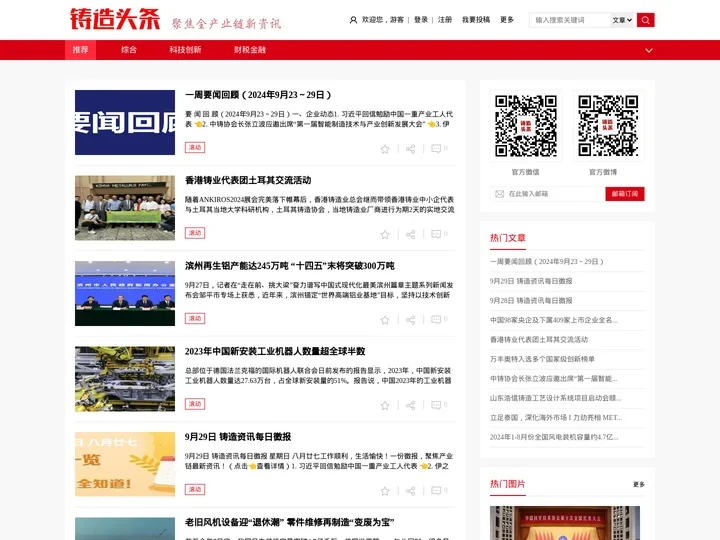Select the 科技创新 navigation tab

click(x=185, y=50)
